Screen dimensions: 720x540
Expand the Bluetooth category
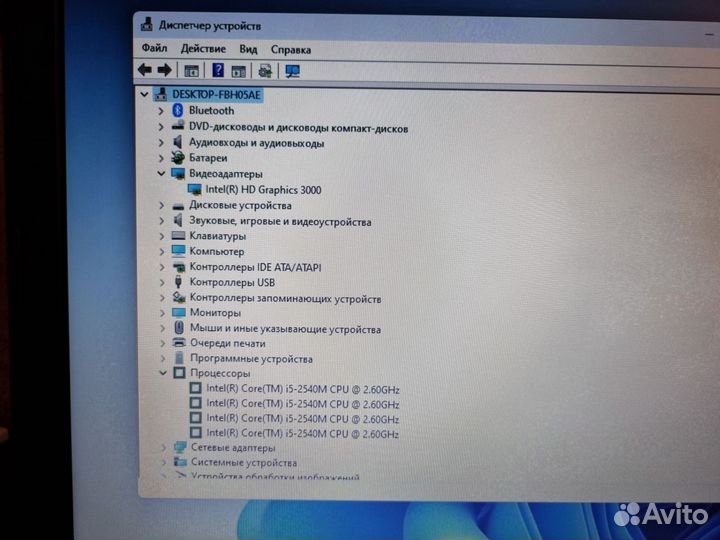click(x=161, y=111)
